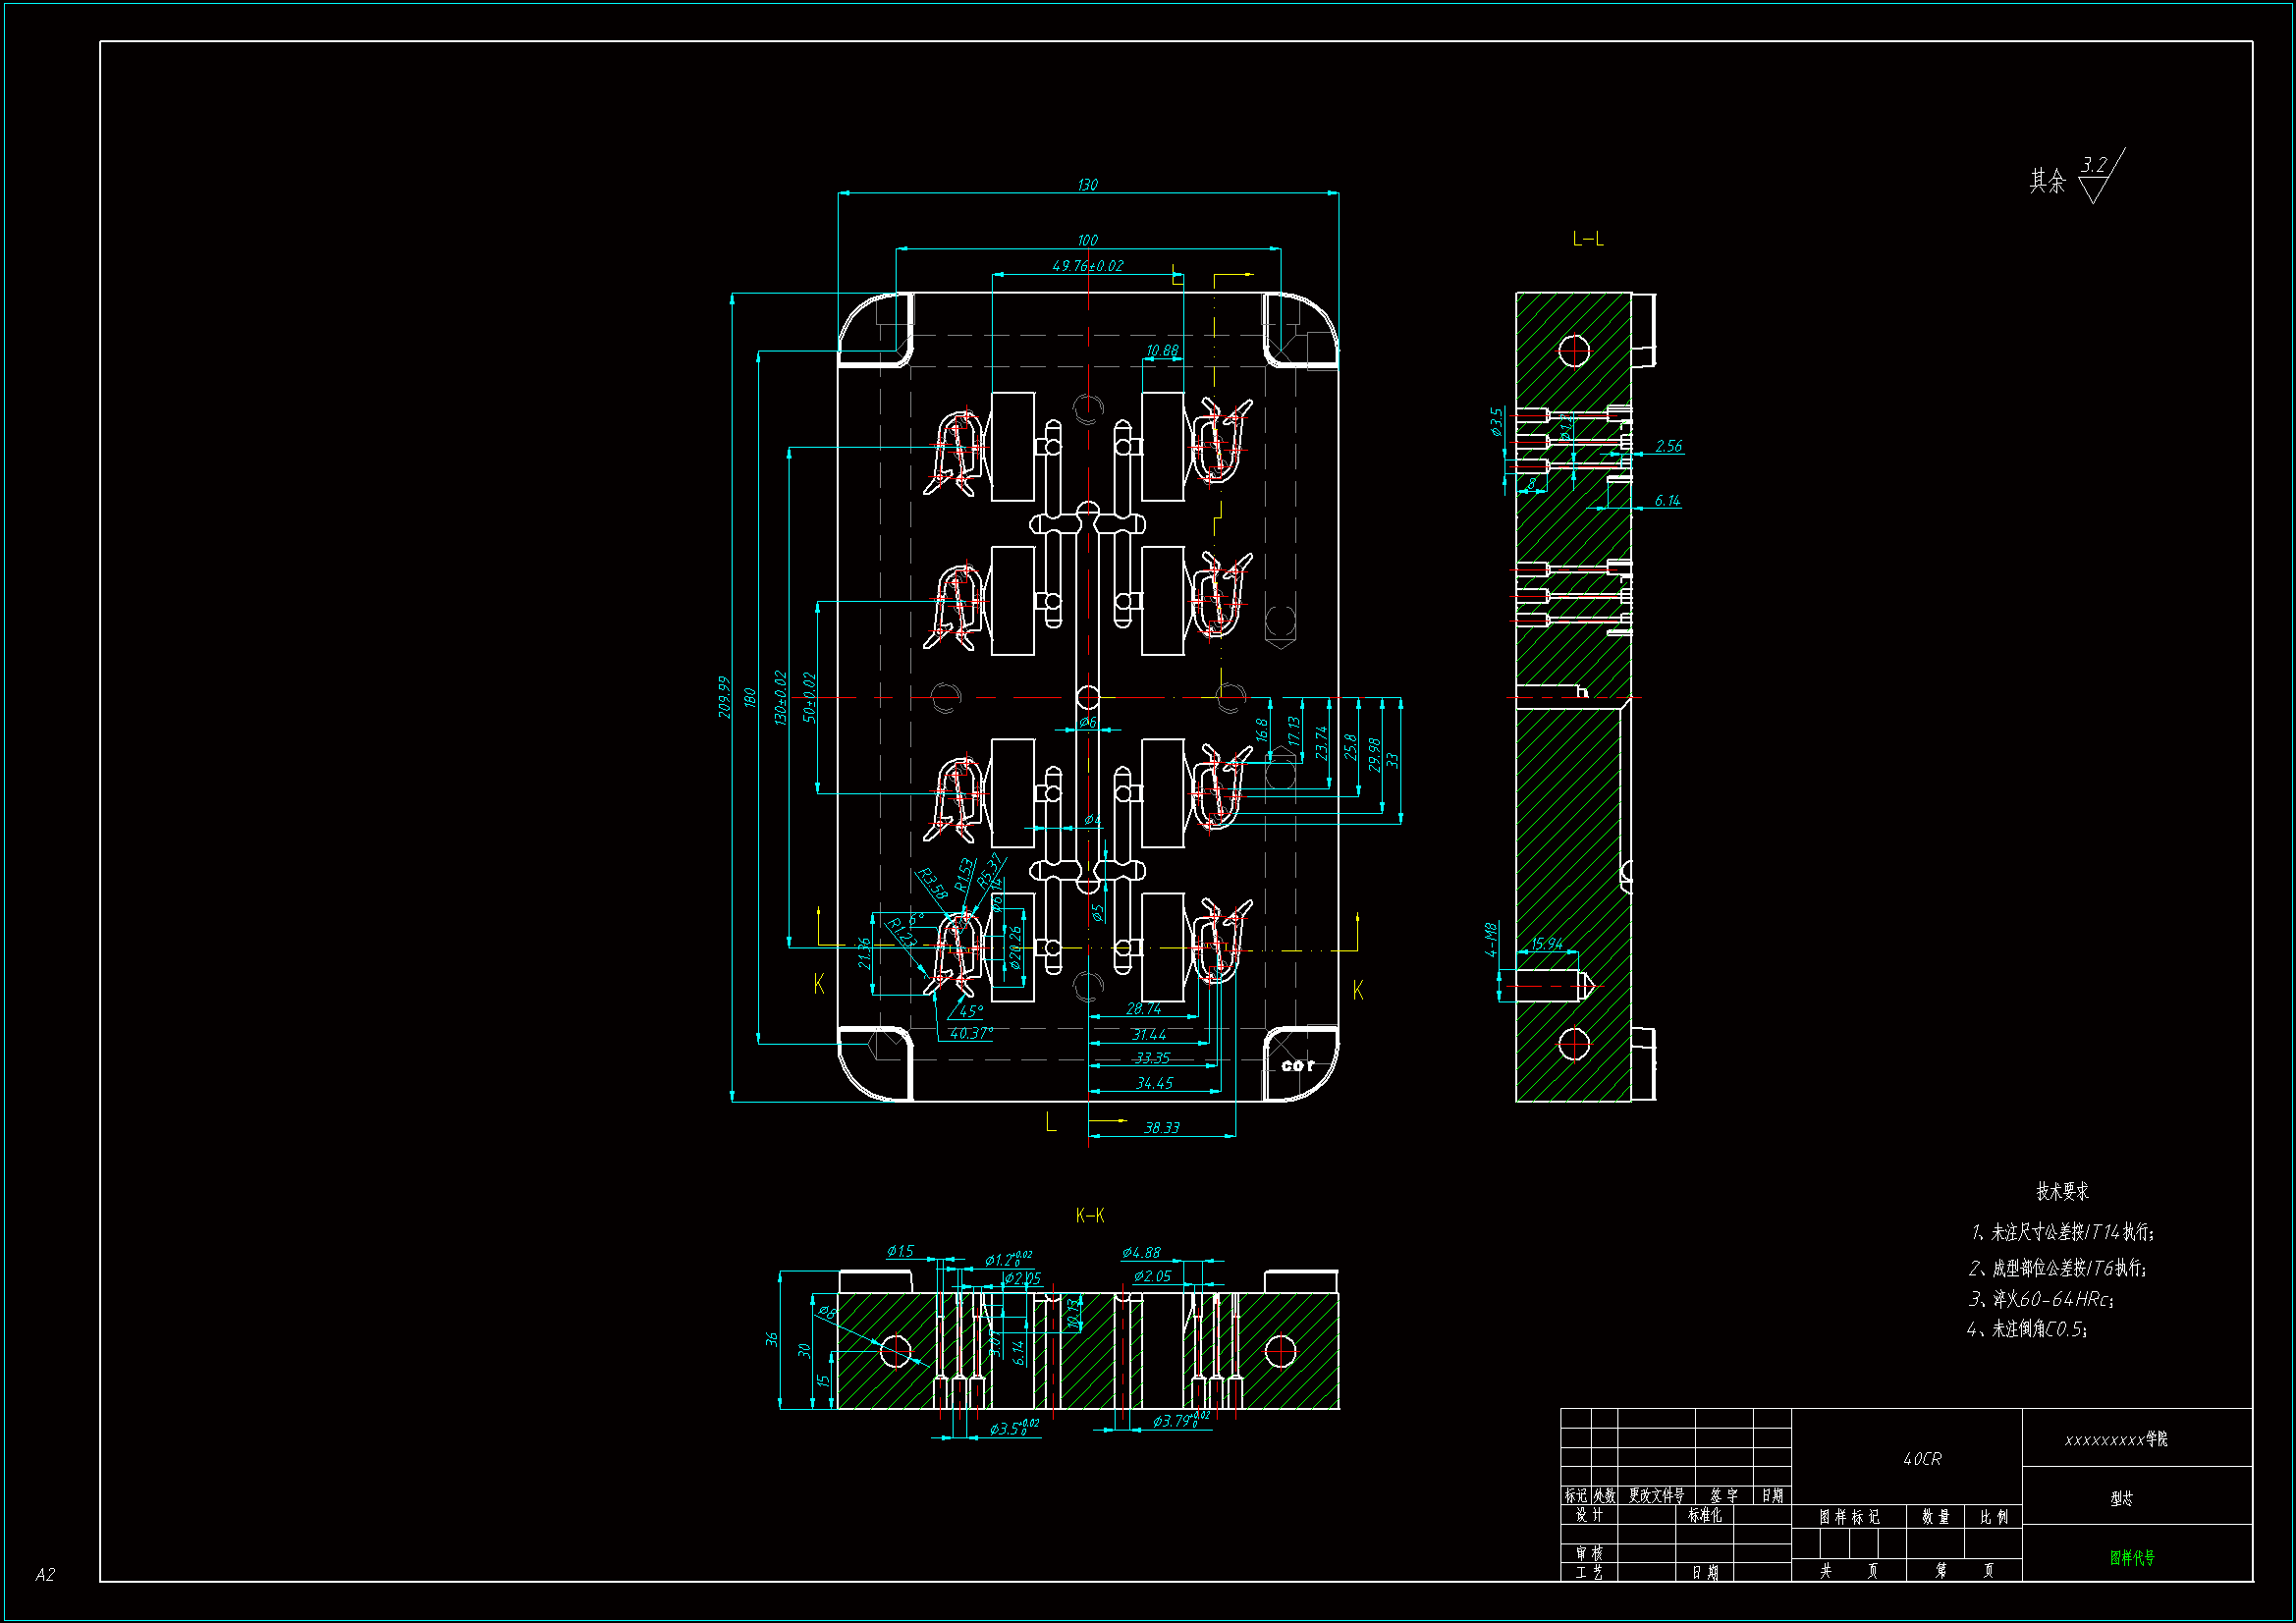This screenshot has height=1623, width=2296.
Task: Click the 209.99 vertical dimension
Action: tap(724, 697)
